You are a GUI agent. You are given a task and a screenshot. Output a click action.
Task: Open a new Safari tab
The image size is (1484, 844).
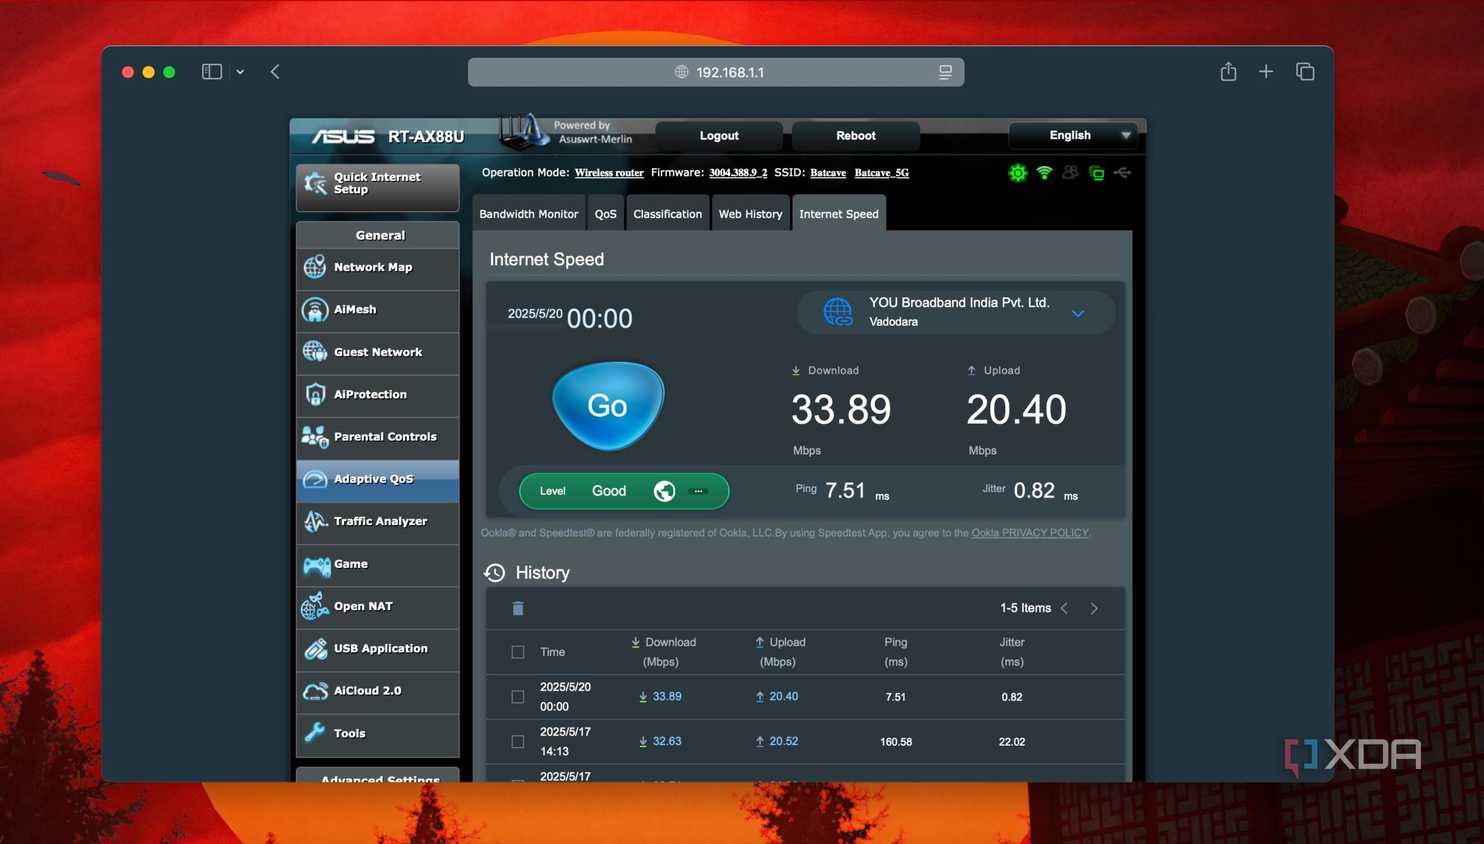pos(1266,72)
